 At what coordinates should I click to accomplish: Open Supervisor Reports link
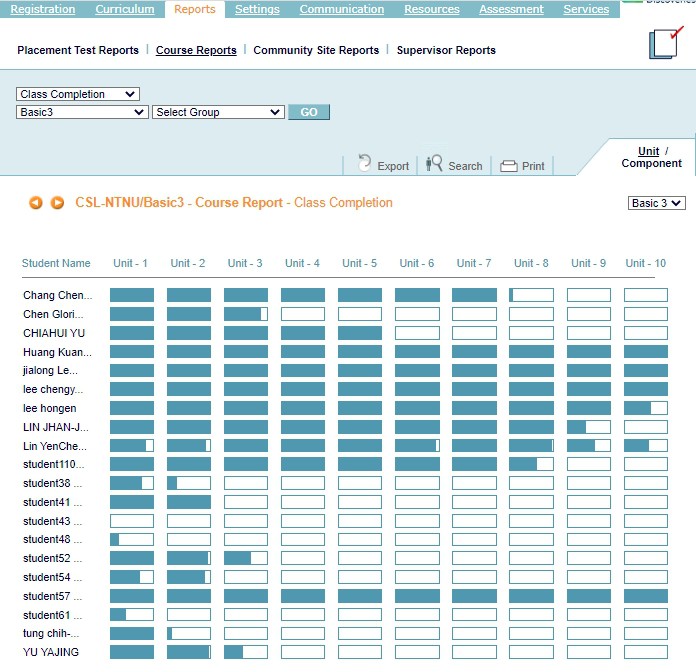coord(446,50)
